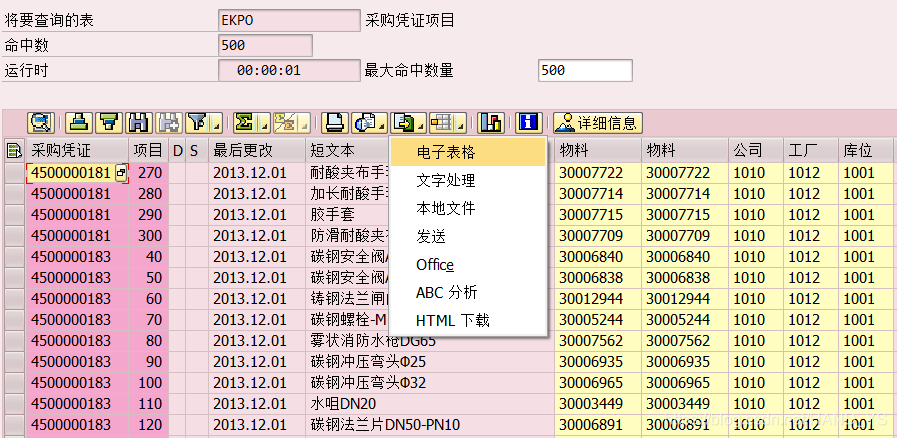Click search help icon in cell 4500000181
Screen dimensions: 897x438
121,173
